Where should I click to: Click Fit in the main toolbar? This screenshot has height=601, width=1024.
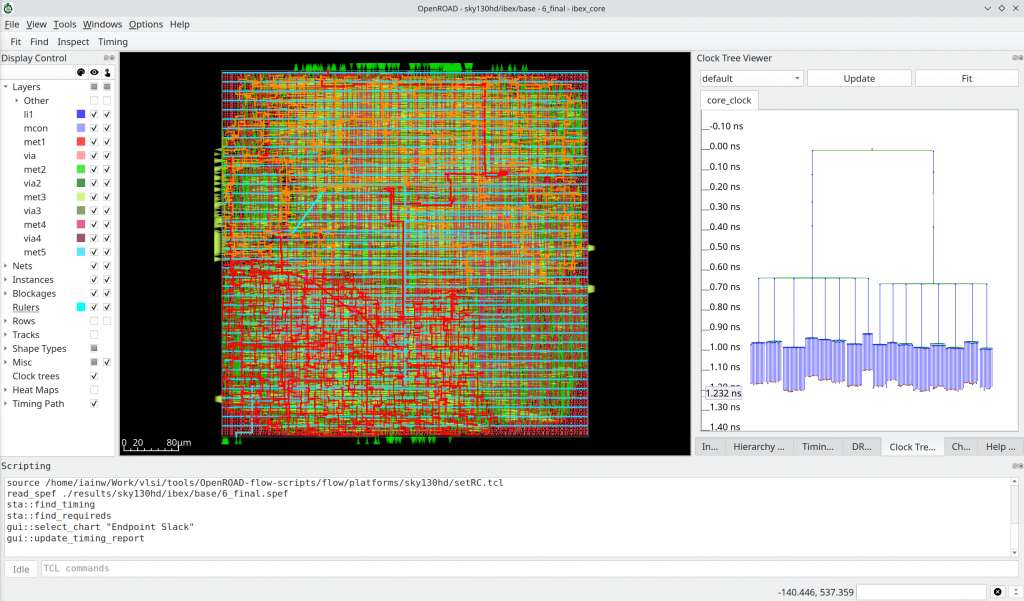tap(15, 41)
